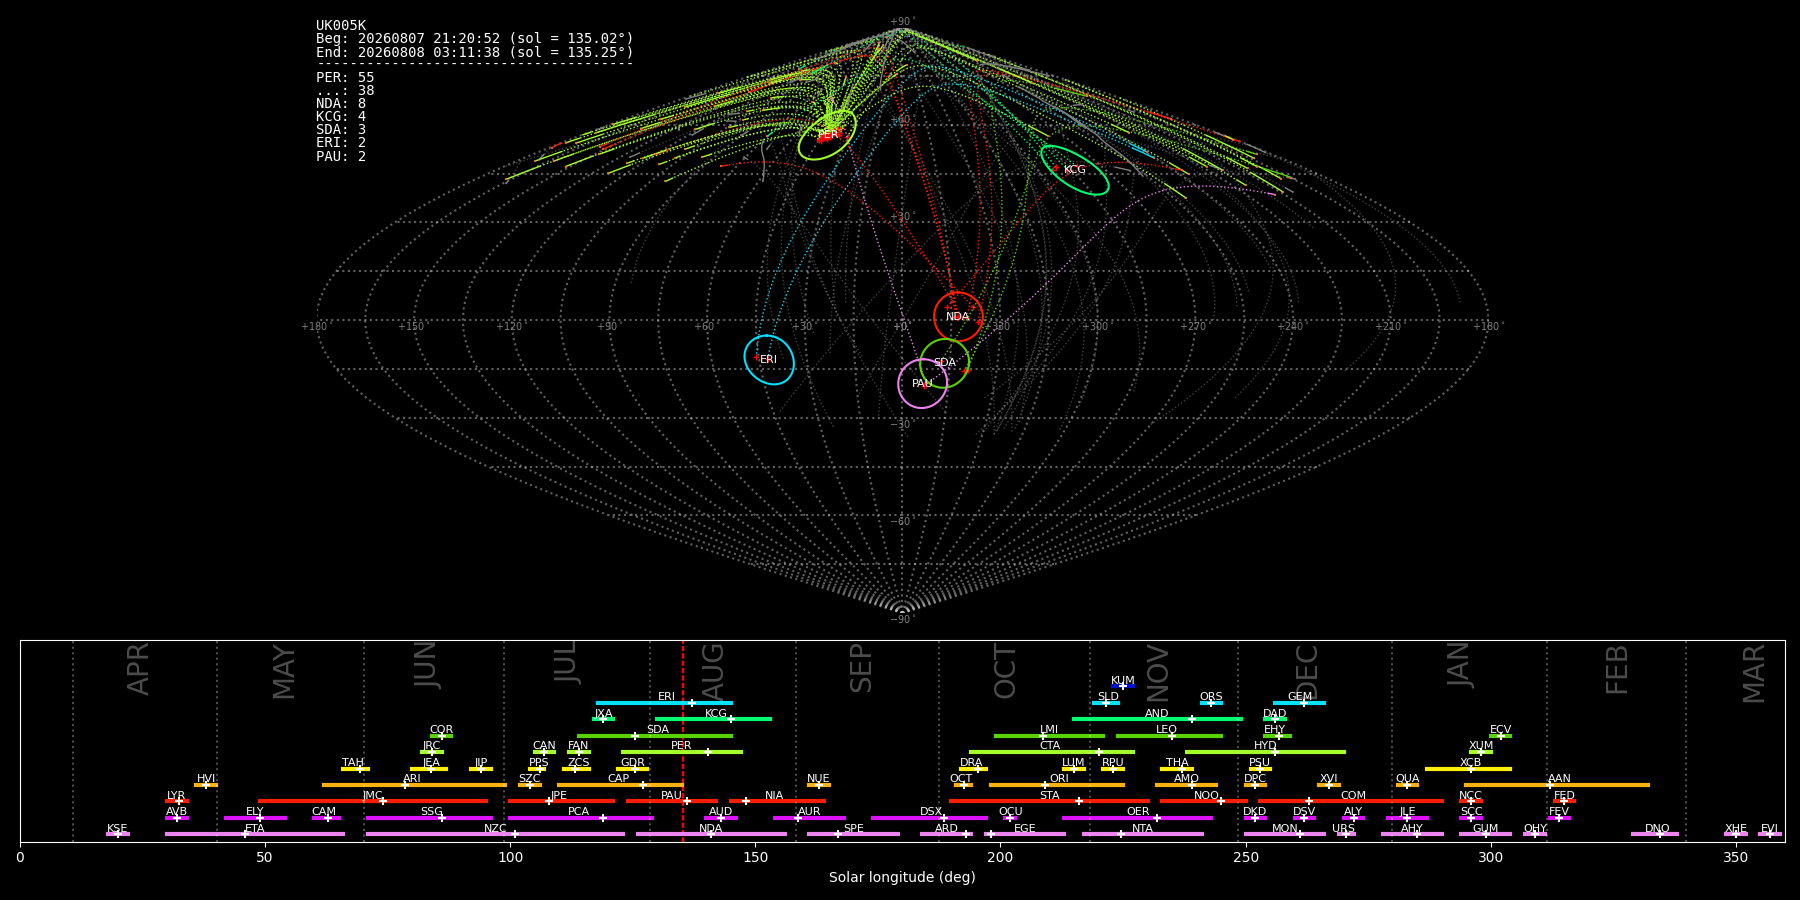The height and width of the screenshot is (900, 1800).
Task: Click the red dashed current solar longitude line
Action: [x=683, y=740]
